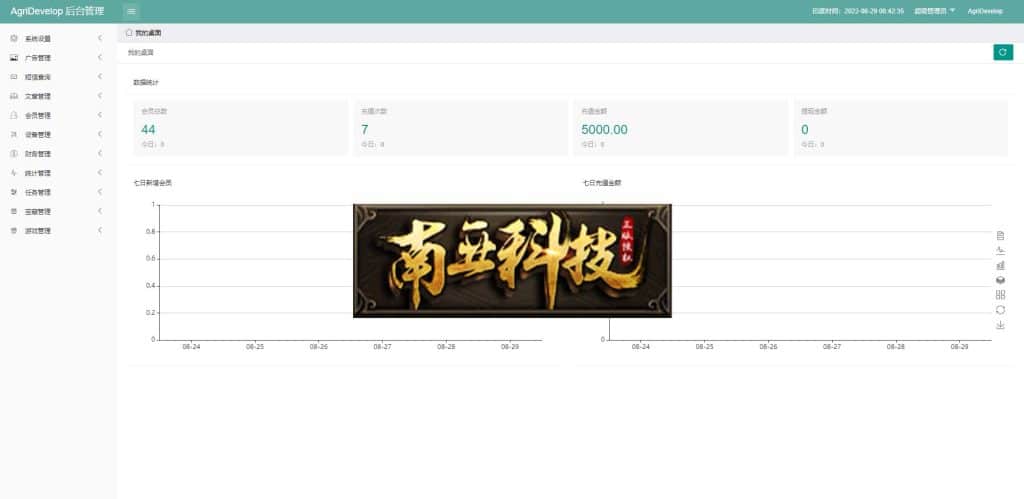Click the icon beside 任务管理
Screen dimensions: 1024x499
point(14,192)
